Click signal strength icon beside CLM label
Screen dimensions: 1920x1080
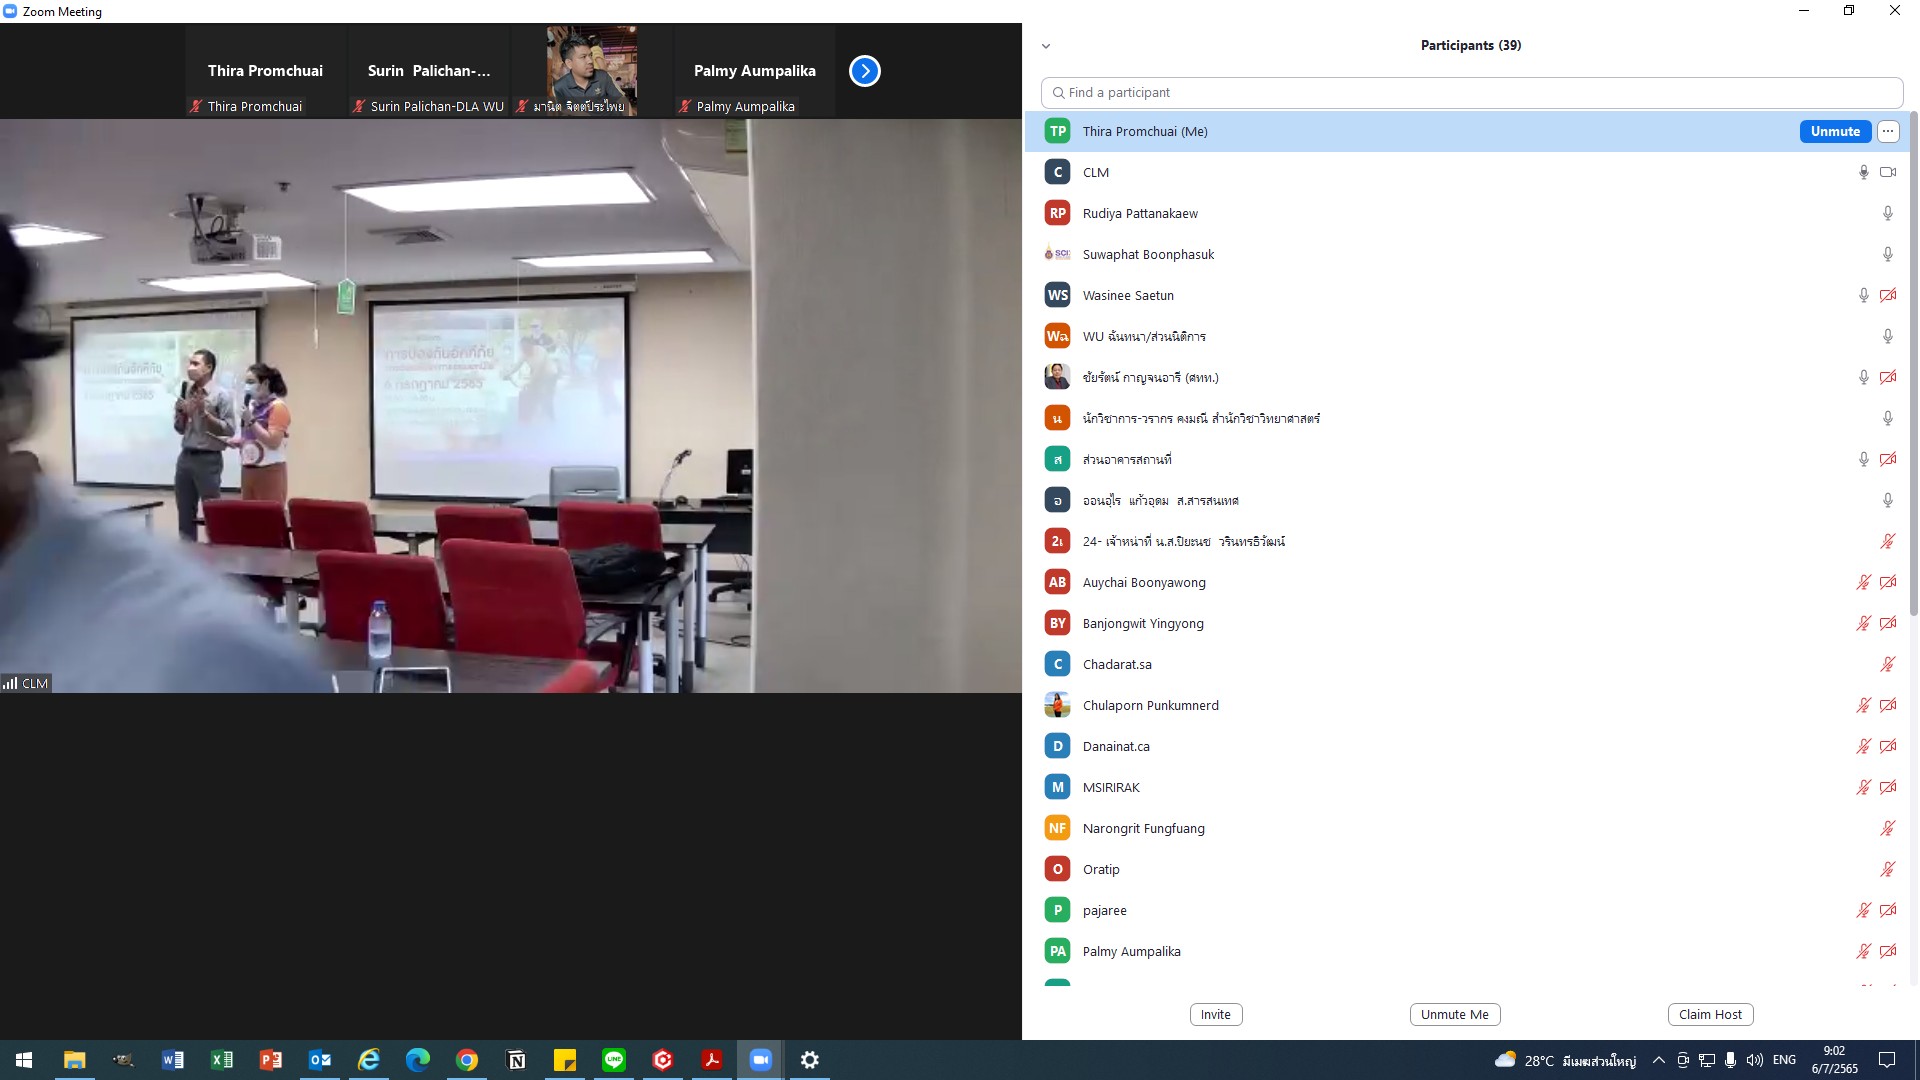coord(10,683)
